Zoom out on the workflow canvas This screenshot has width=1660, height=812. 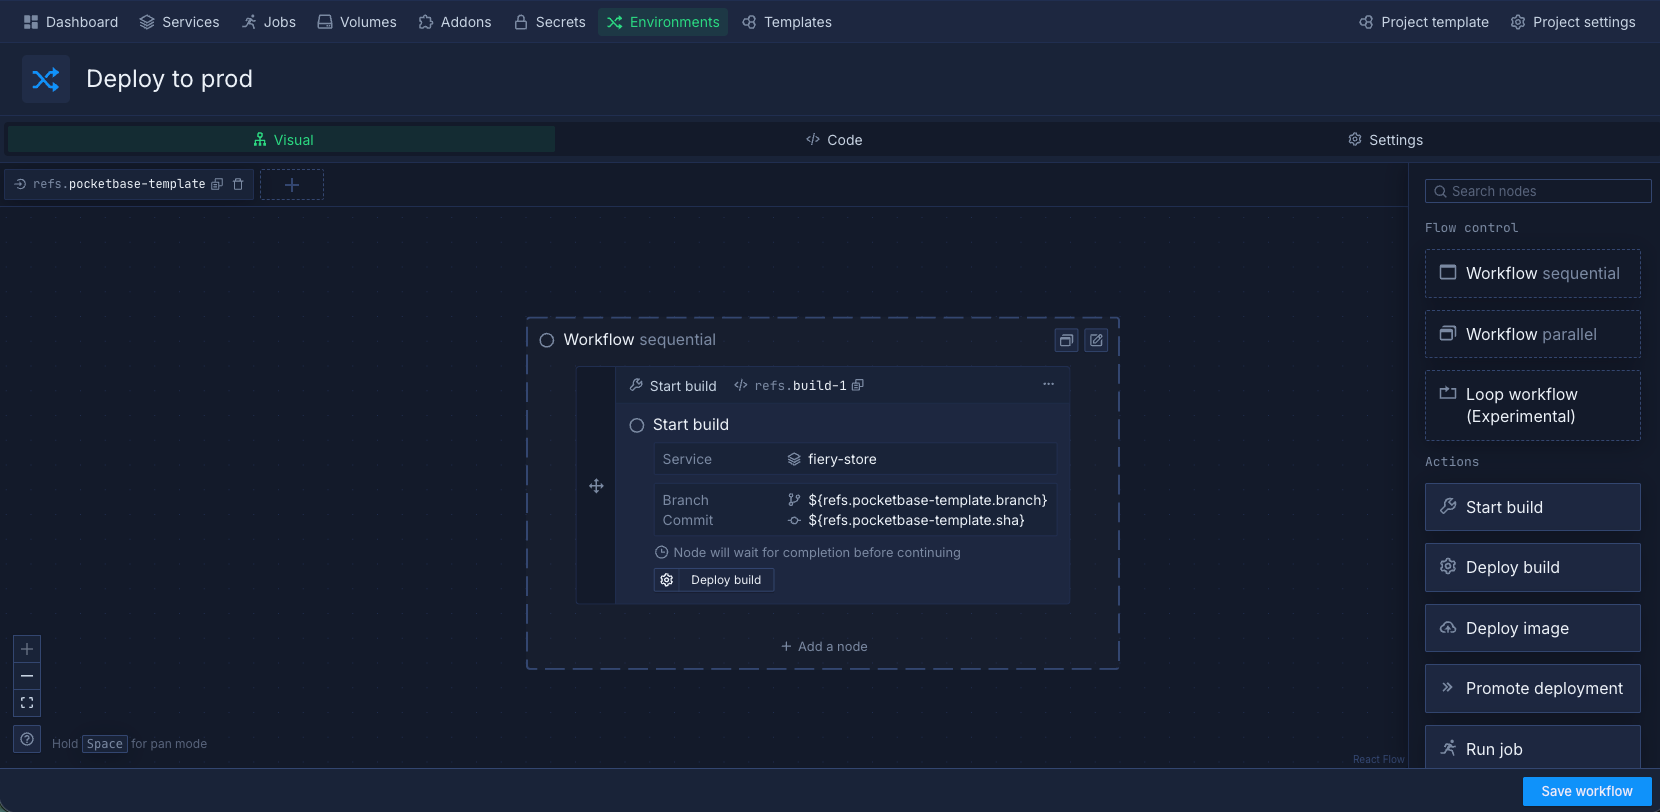pyautogui.click(x=27, y=676)
